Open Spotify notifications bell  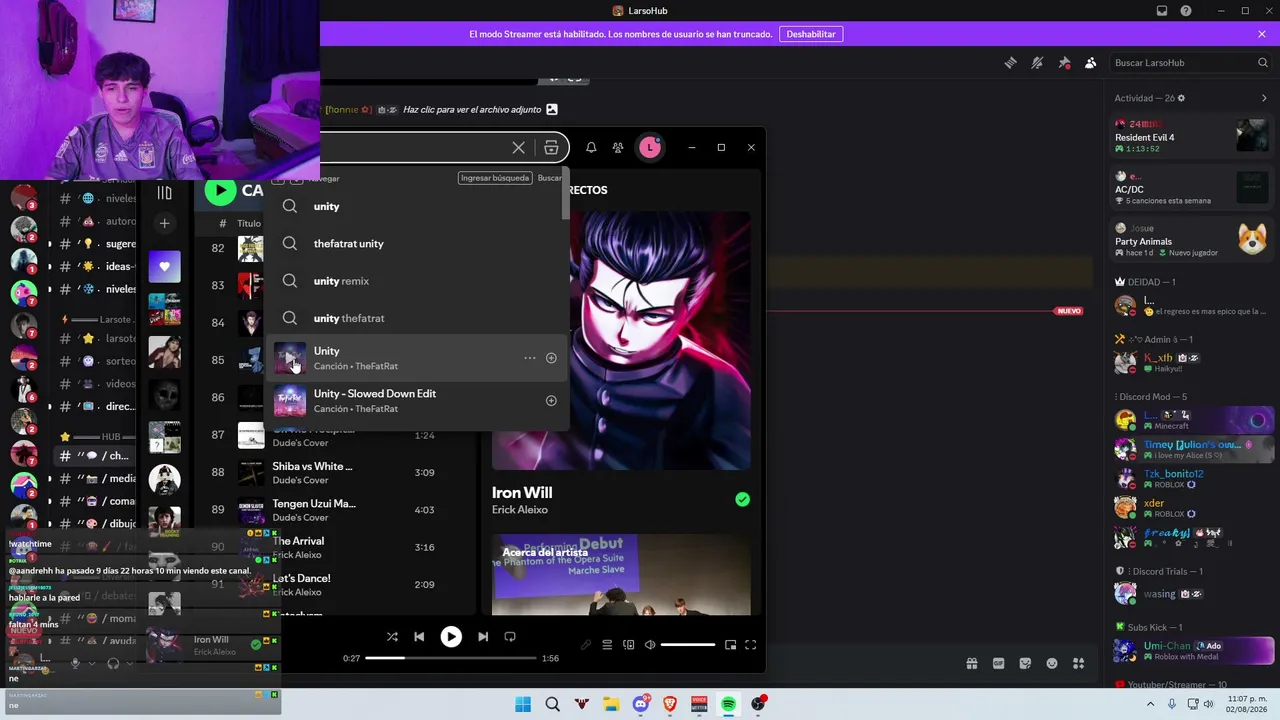(591, 148)
